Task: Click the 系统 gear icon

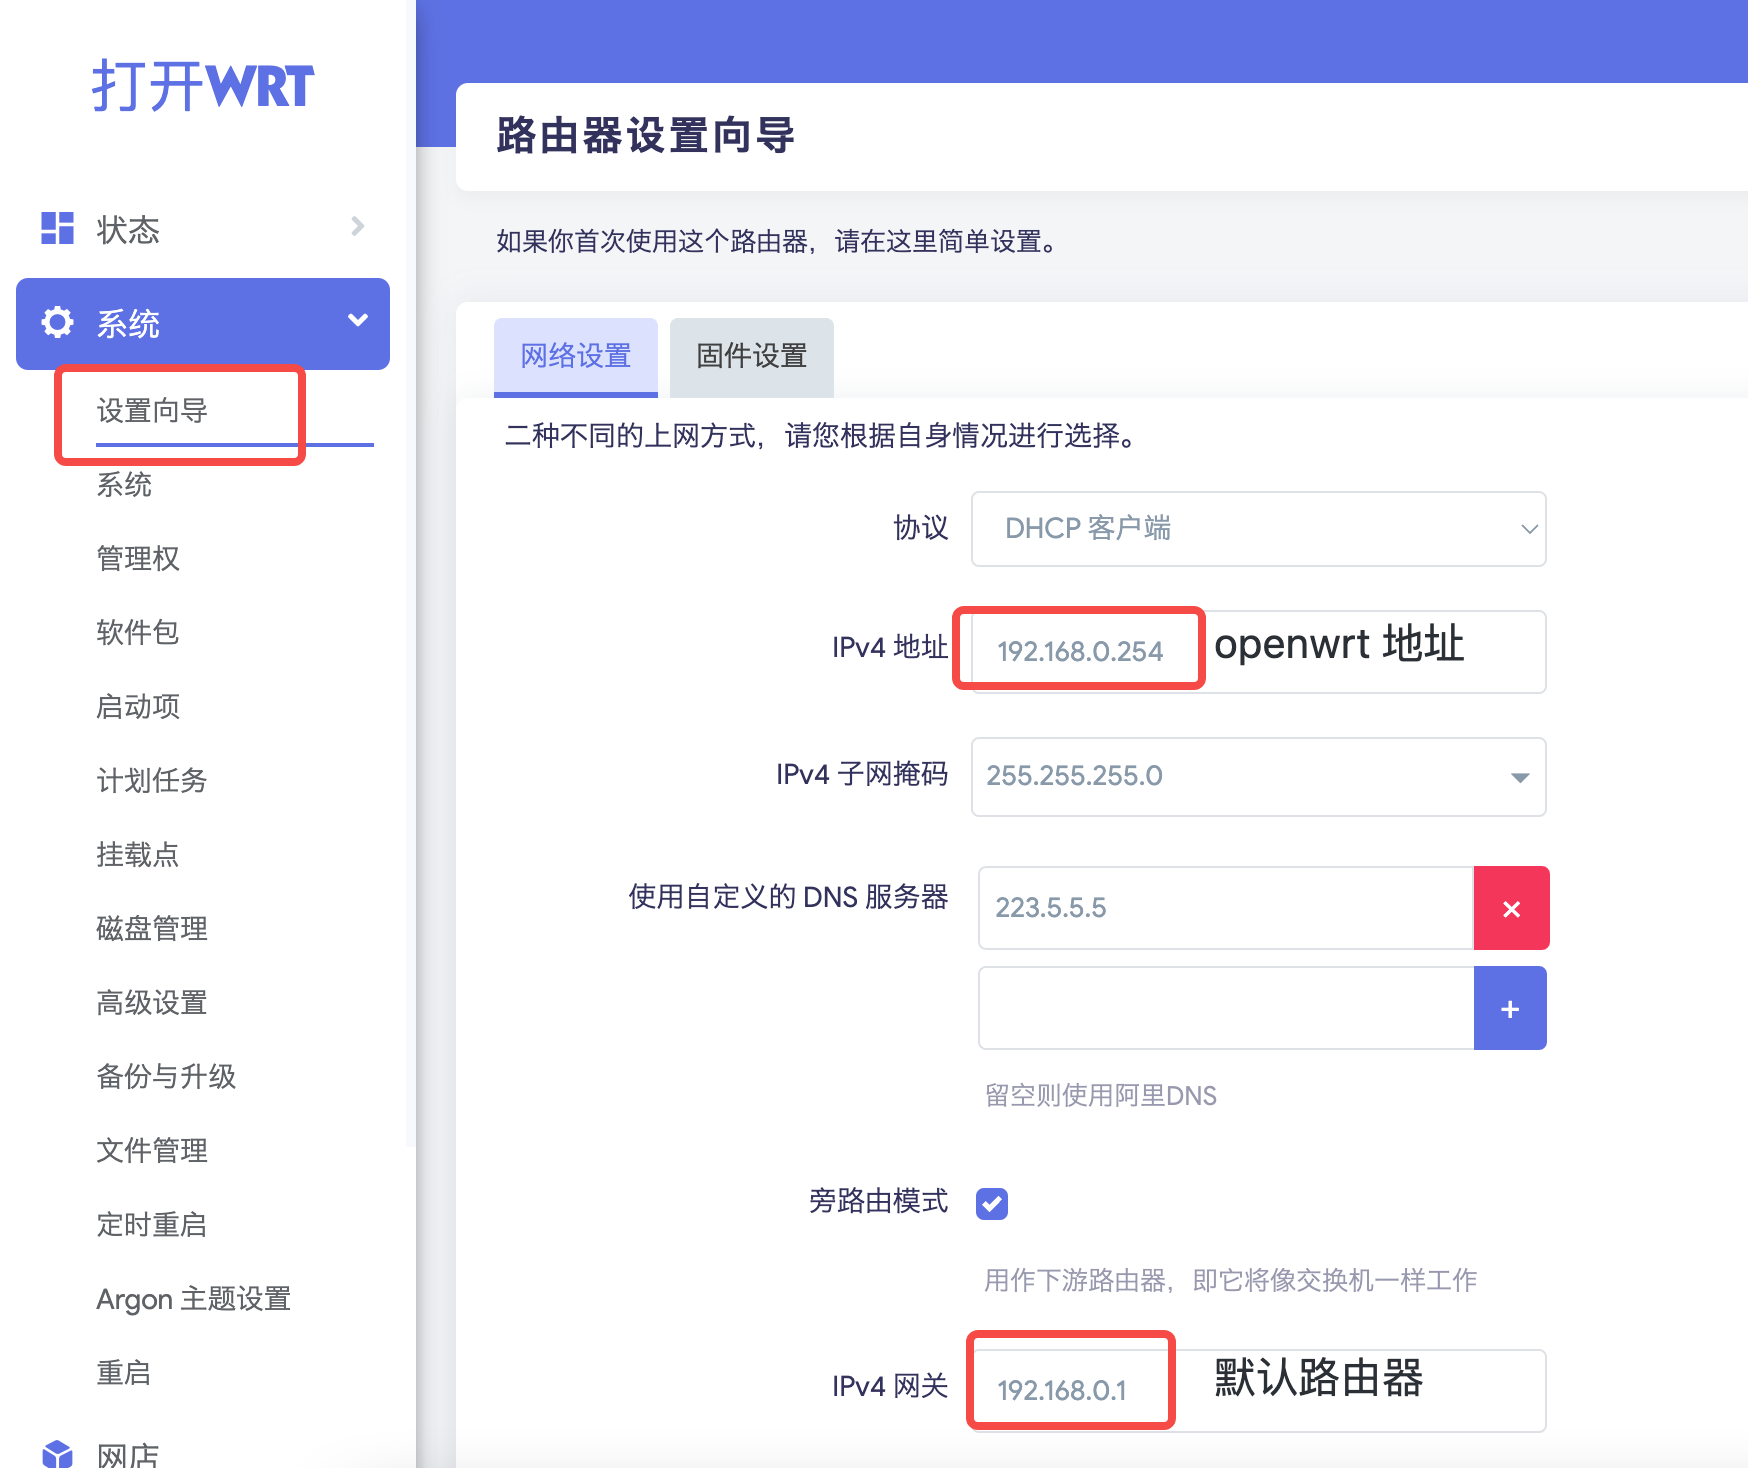Action: (57, 322)
